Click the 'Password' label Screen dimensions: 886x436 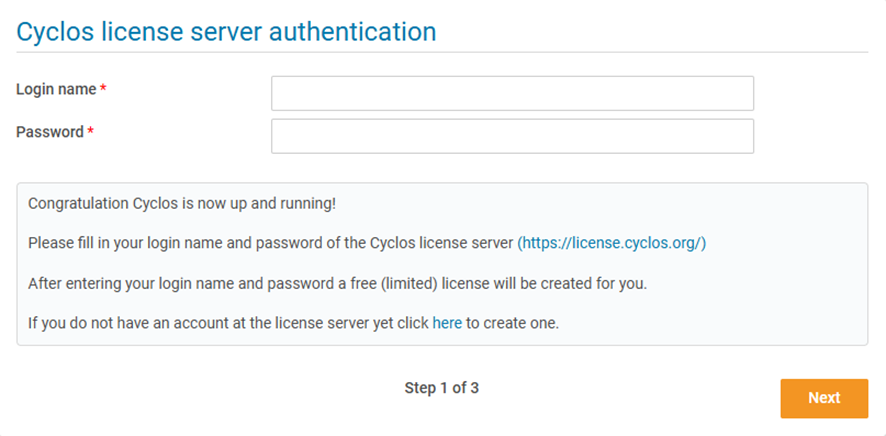50,132
